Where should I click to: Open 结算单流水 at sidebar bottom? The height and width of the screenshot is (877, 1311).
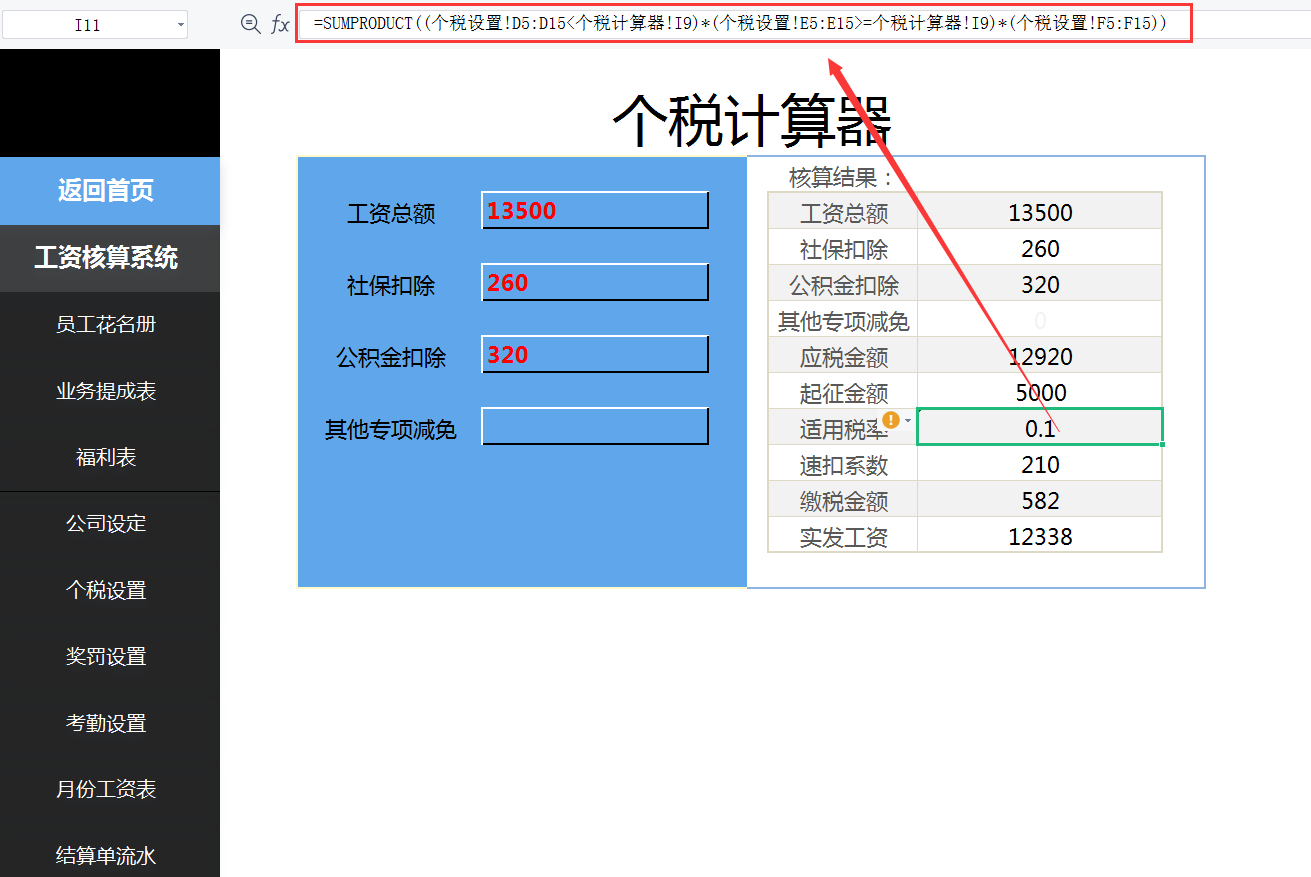pyautogui.click(x=108, y=855)
